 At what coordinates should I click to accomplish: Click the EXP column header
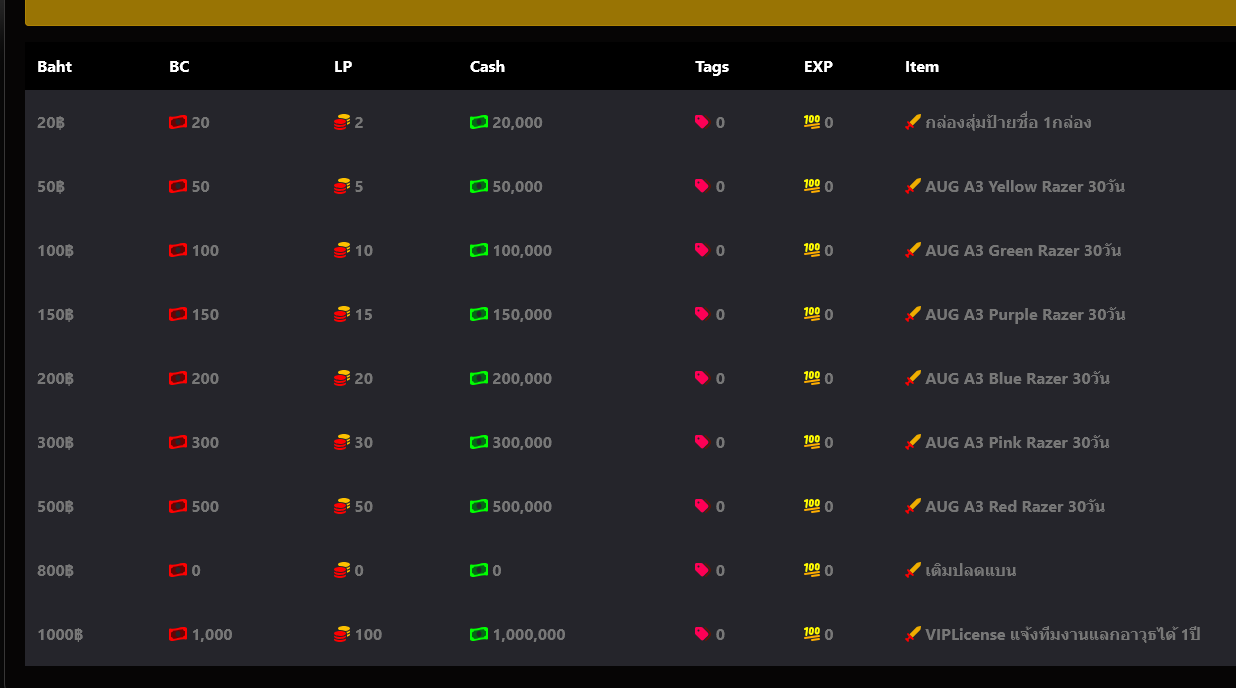(818, 67)
